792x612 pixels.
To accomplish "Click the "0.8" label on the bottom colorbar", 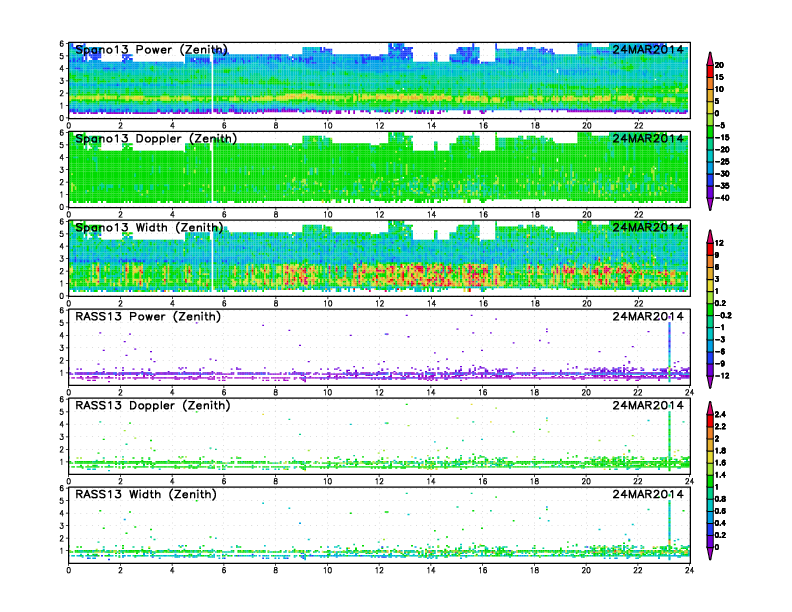I will [x=721, y=499].
